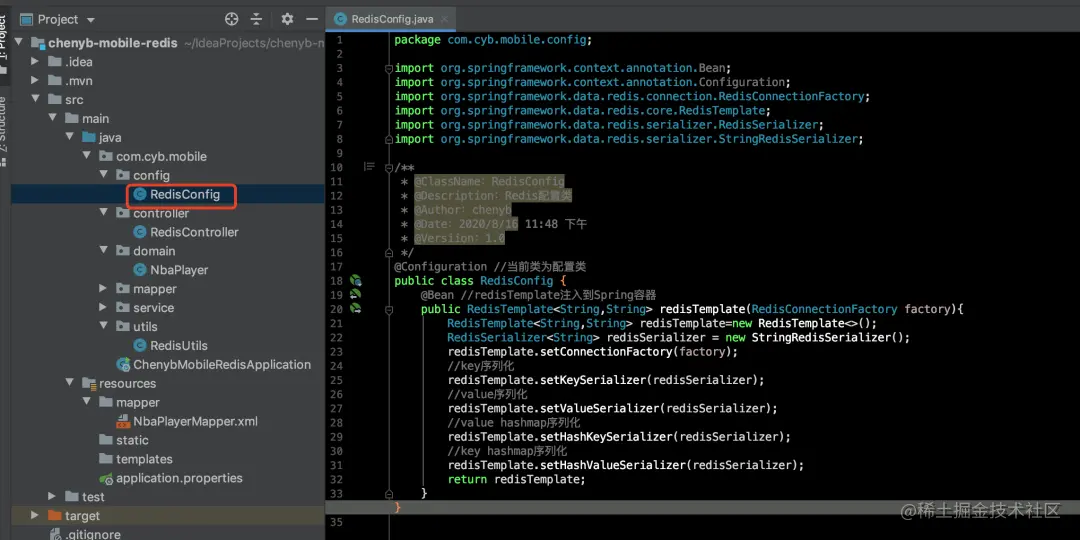
Task: Click the RedisUtils class icon
Action: tap(140, 346)
